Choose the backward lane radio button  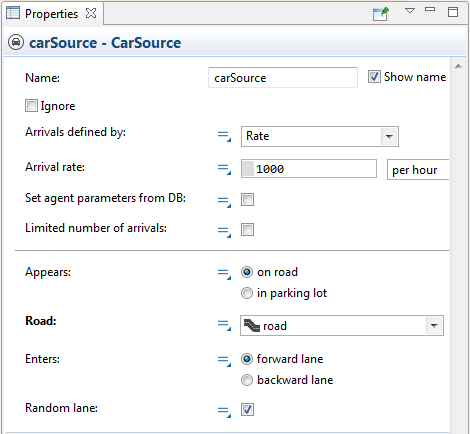(x=247, y=380)
